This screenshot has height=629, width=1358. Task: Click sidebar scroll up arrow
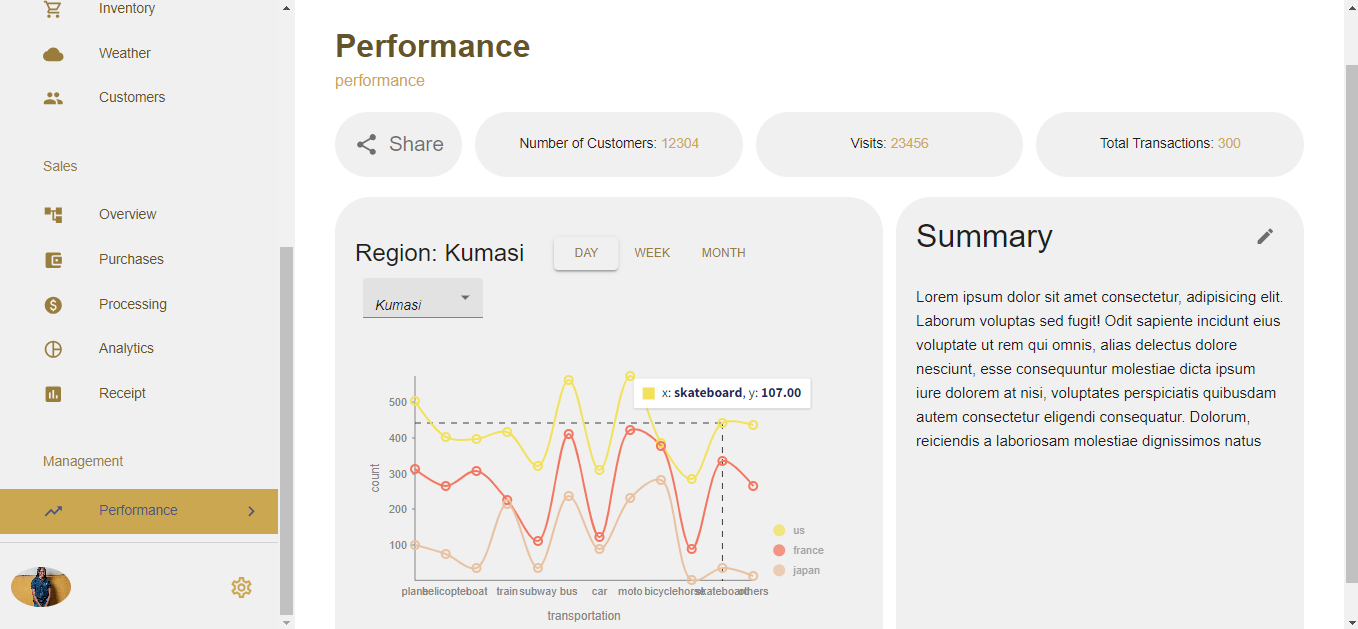coord(287,8)
